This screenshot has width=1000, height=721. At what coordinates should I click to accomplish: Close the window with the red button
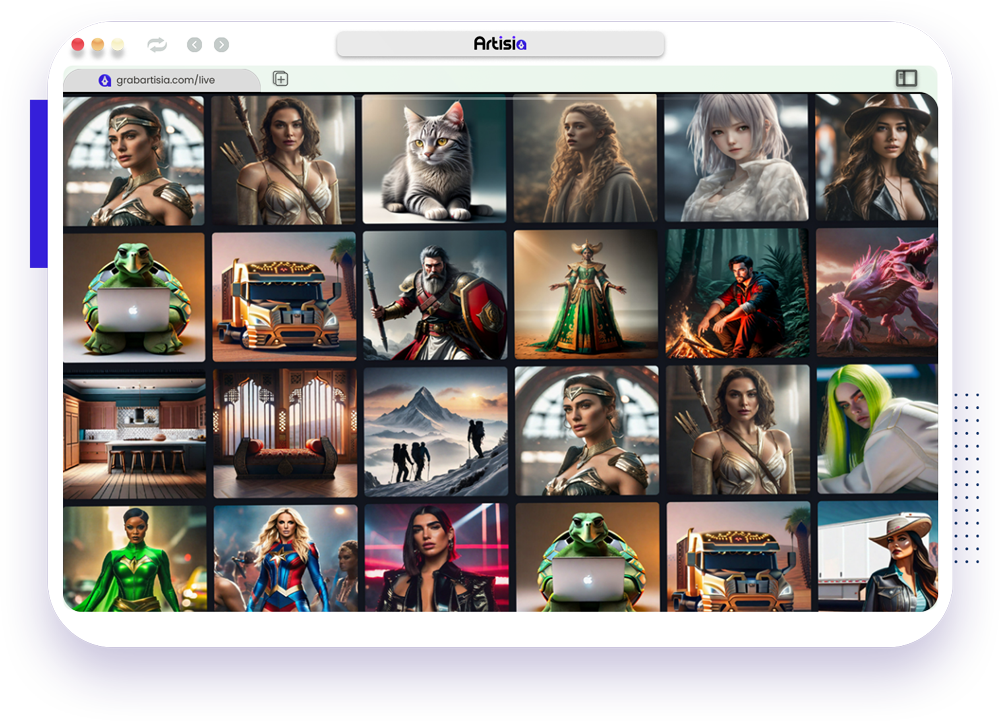click(78, 45)
